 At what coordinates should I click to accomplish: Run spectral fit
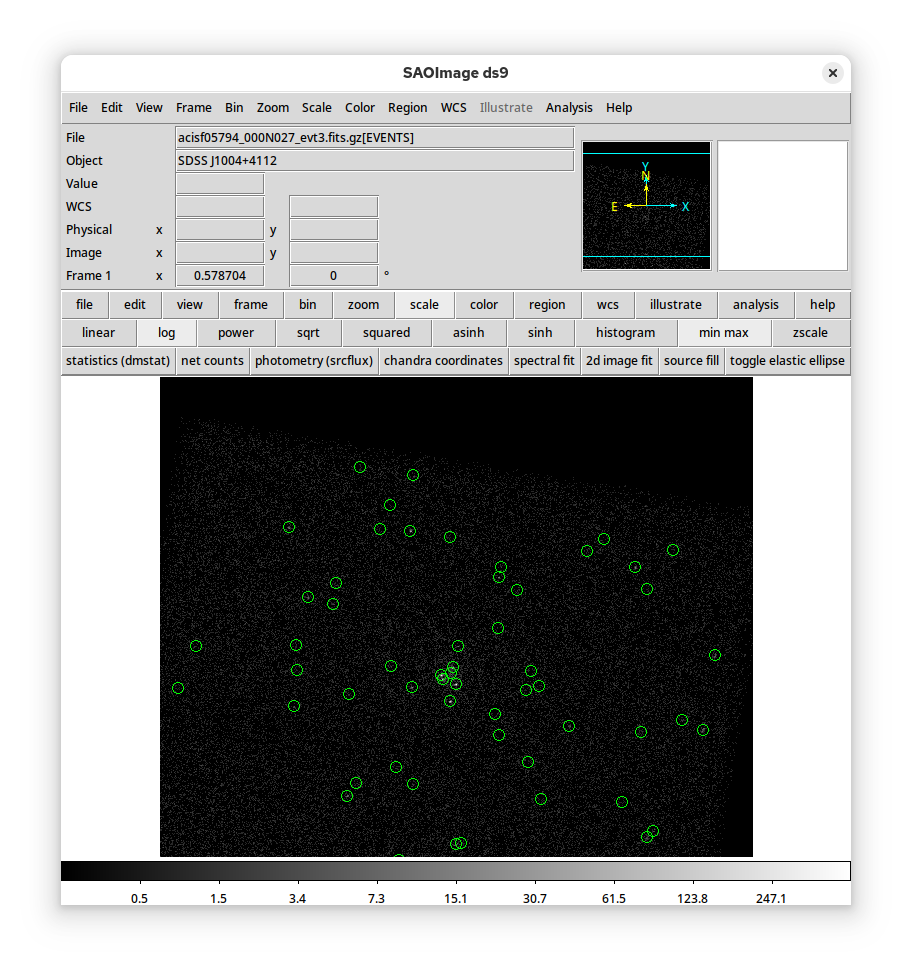click(544, 361)
